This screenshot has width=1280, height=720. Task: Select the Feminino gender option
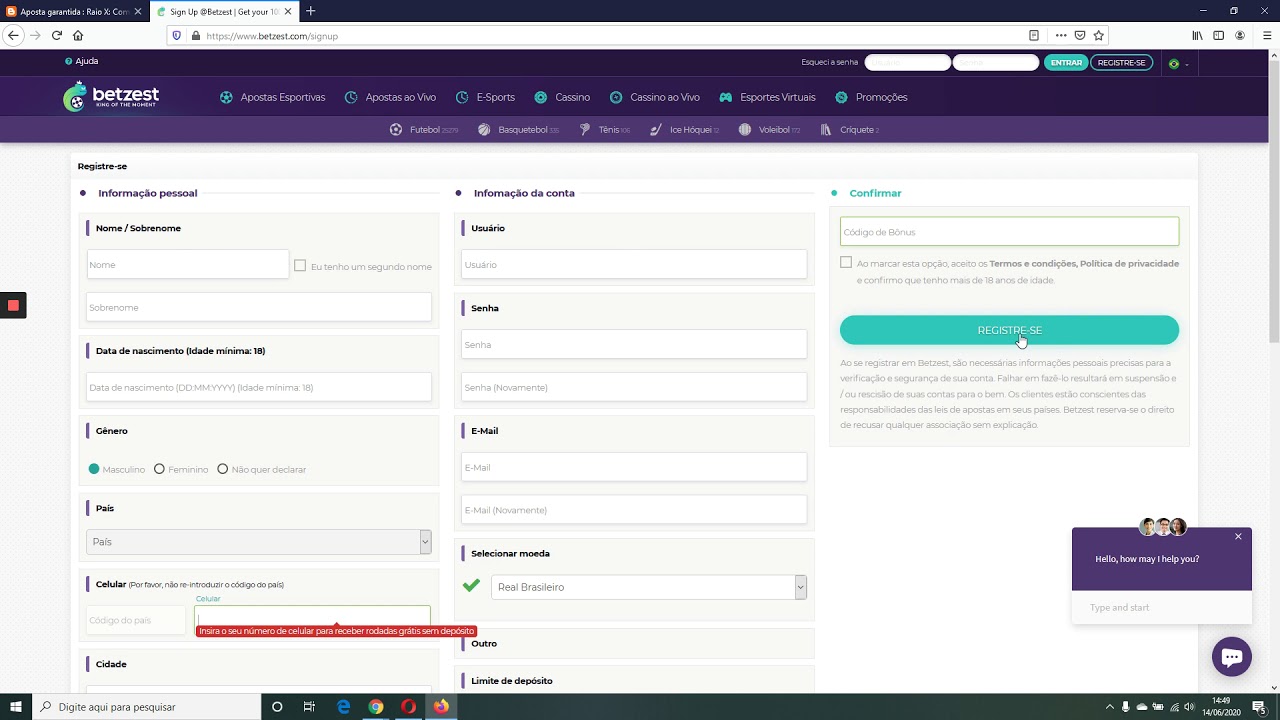point(159,469)
